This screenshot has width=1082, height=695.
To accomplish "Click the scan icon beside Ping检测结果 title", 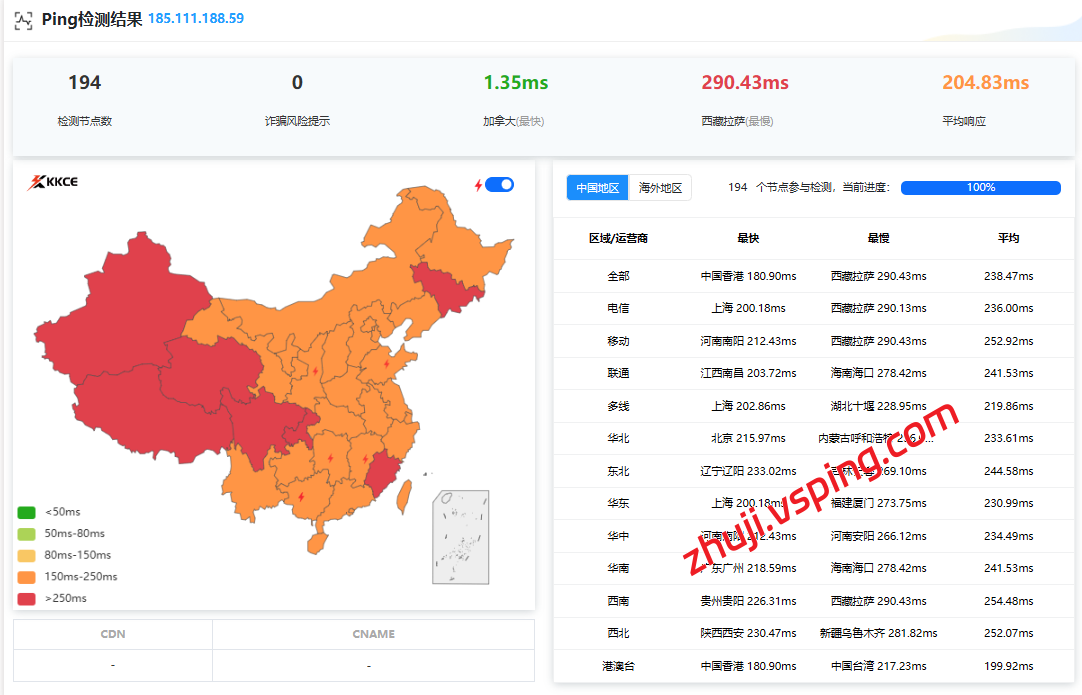I will click(22, 19).
